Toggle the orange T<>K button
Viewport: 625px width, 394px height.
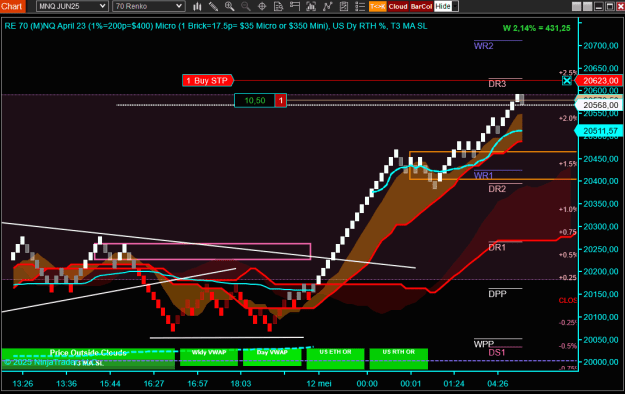tap(377, 6)
